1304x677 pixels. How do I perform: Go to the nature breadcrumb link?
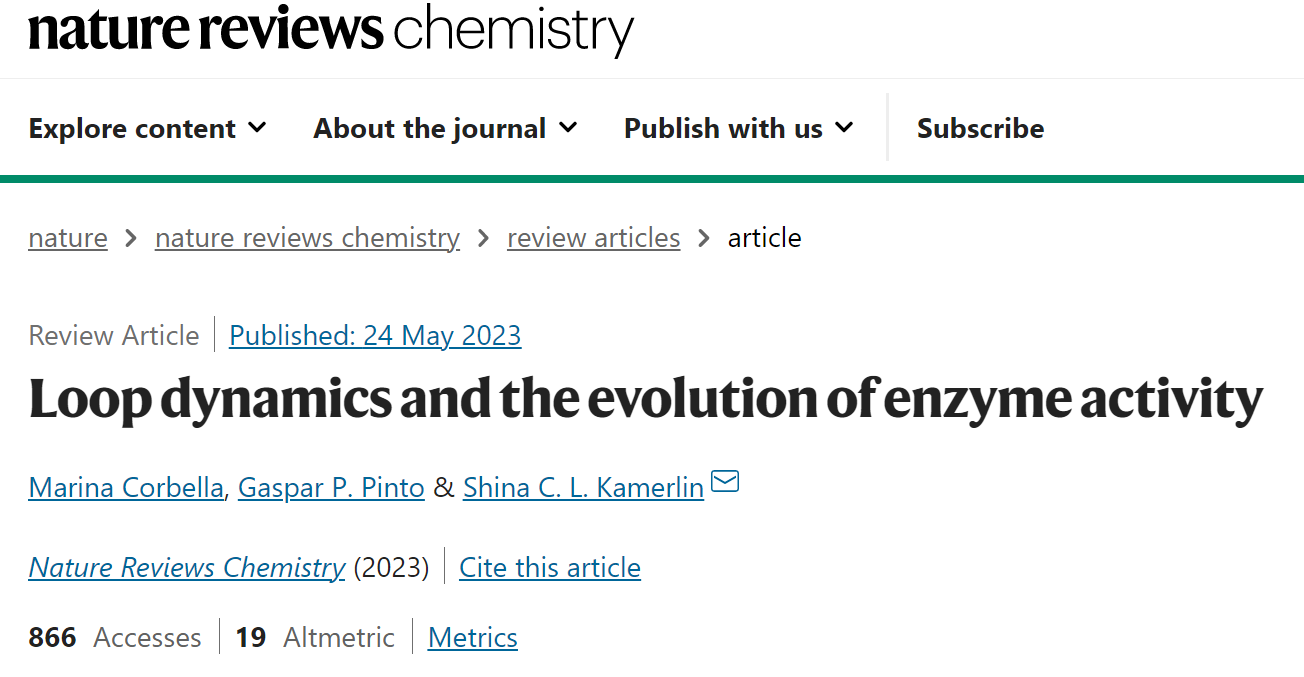click(x=68, y=238)
